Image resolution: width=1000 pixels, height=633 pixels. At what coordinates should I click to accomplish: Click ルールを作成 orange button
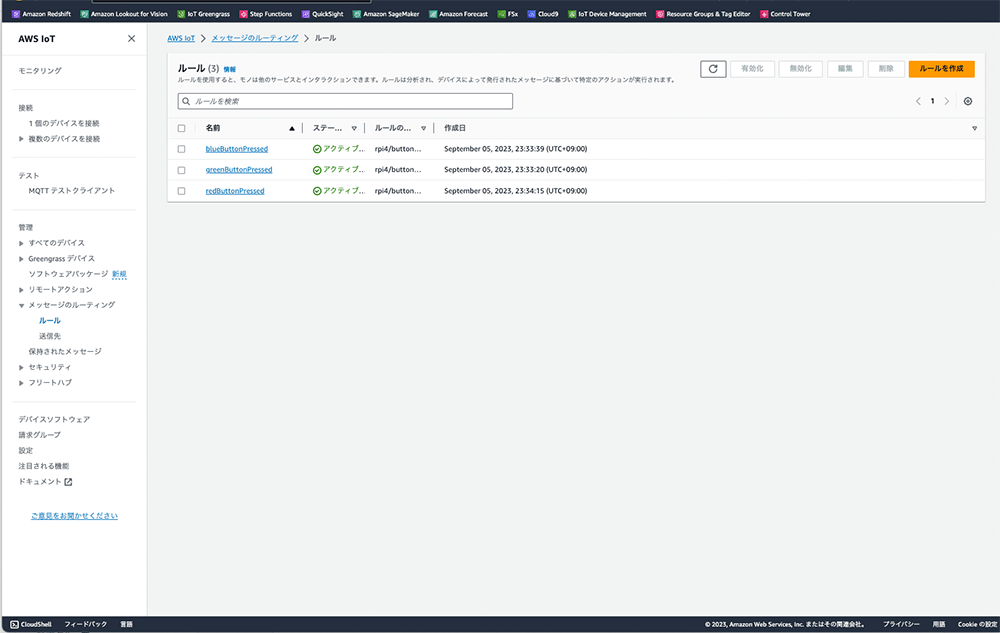941,69
